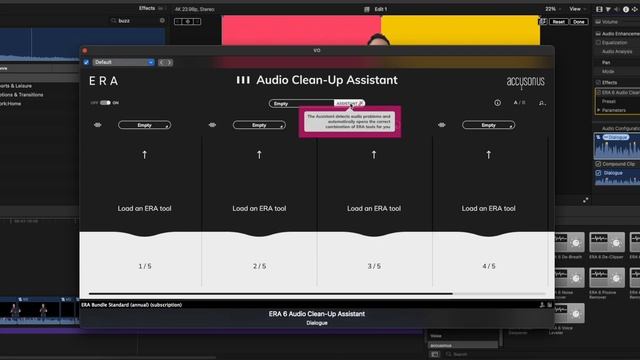Click 'Load an ERA tool' in slot 1/5
The width and height of the screenshot is (640, 360).
point(144,209)
